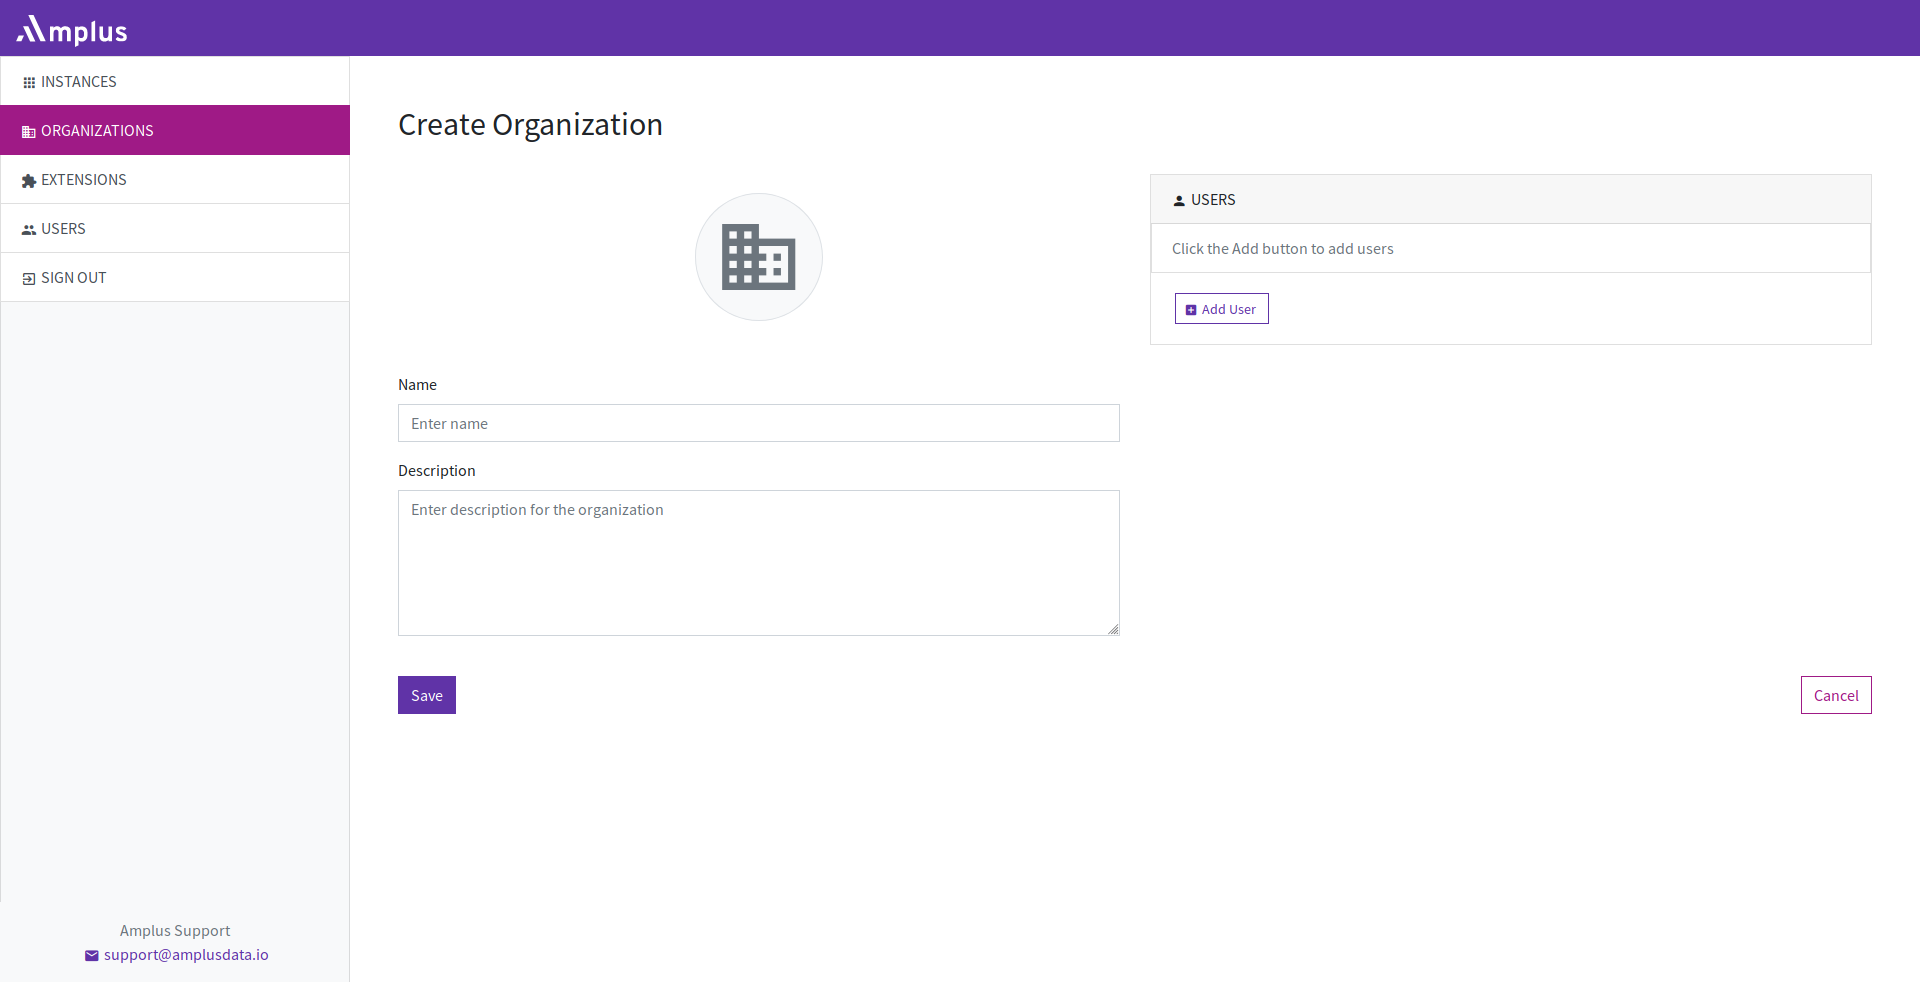The width and height of the screenshot is (1920, 982).
Task: Open the support@amplusdata.io email link
Action: 186,955
